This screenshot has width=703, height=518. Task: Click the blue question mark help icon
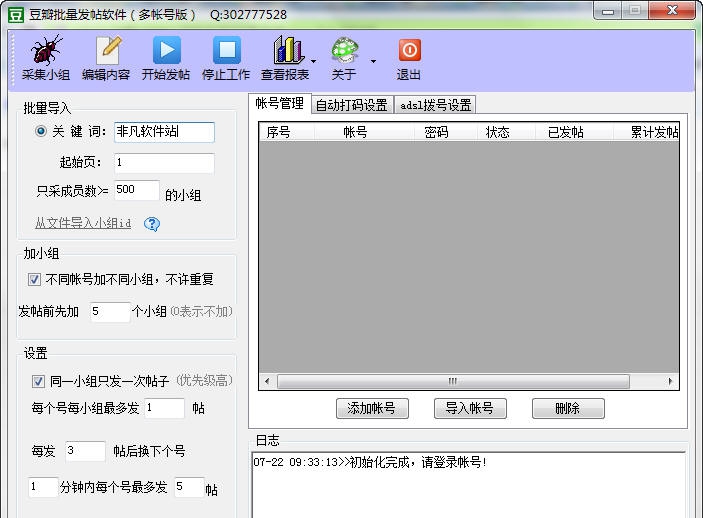point(152,224)
